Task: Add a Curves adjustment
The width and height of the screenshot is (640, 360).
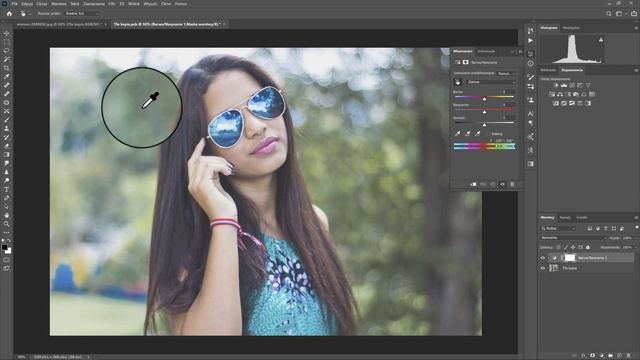Action: coord(572,85)
